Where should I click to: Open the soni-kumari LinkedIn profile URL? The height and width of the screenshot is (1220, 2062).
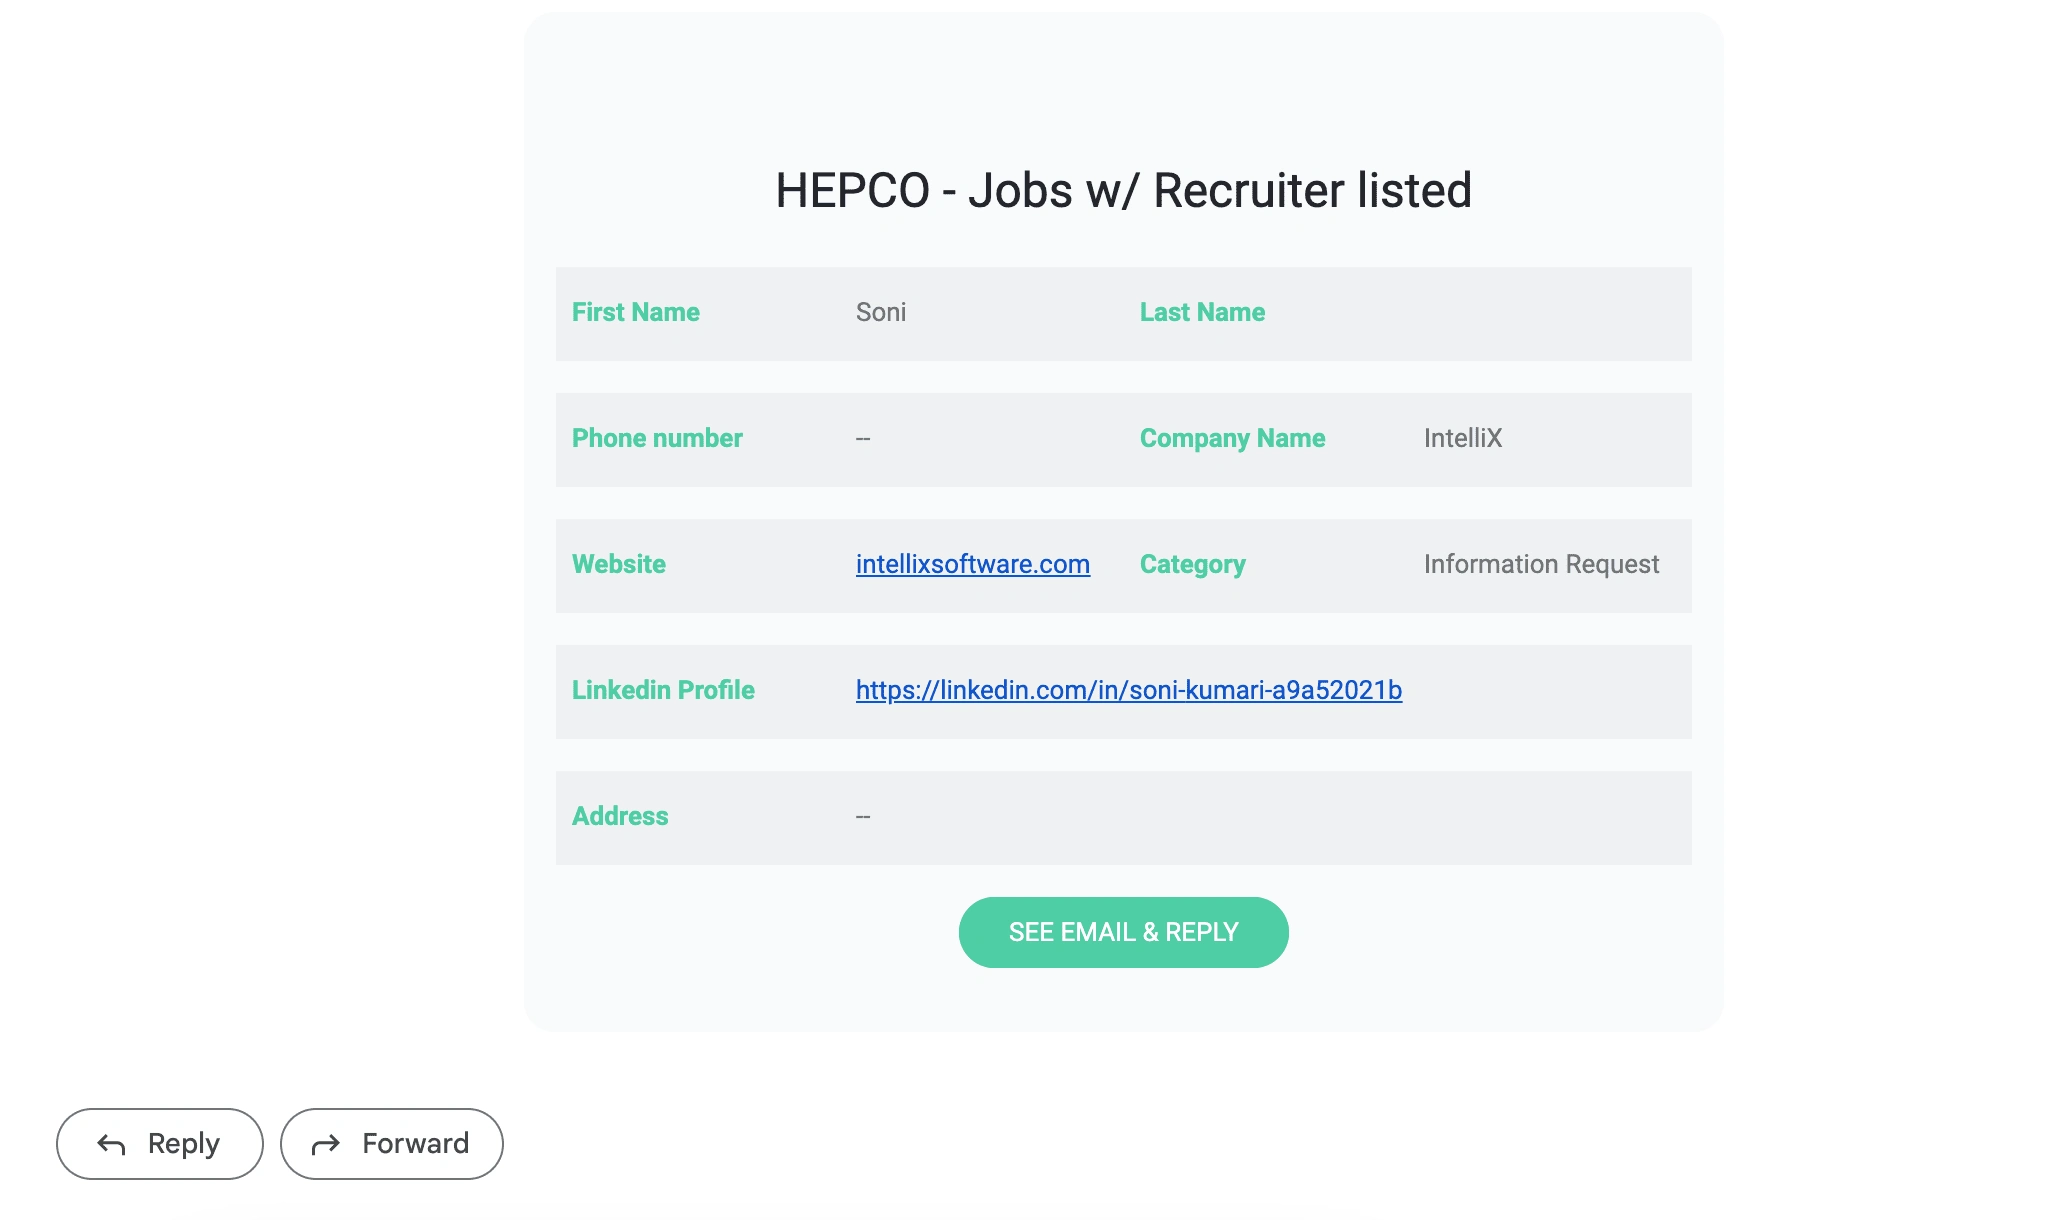(x=1128, y=690)
